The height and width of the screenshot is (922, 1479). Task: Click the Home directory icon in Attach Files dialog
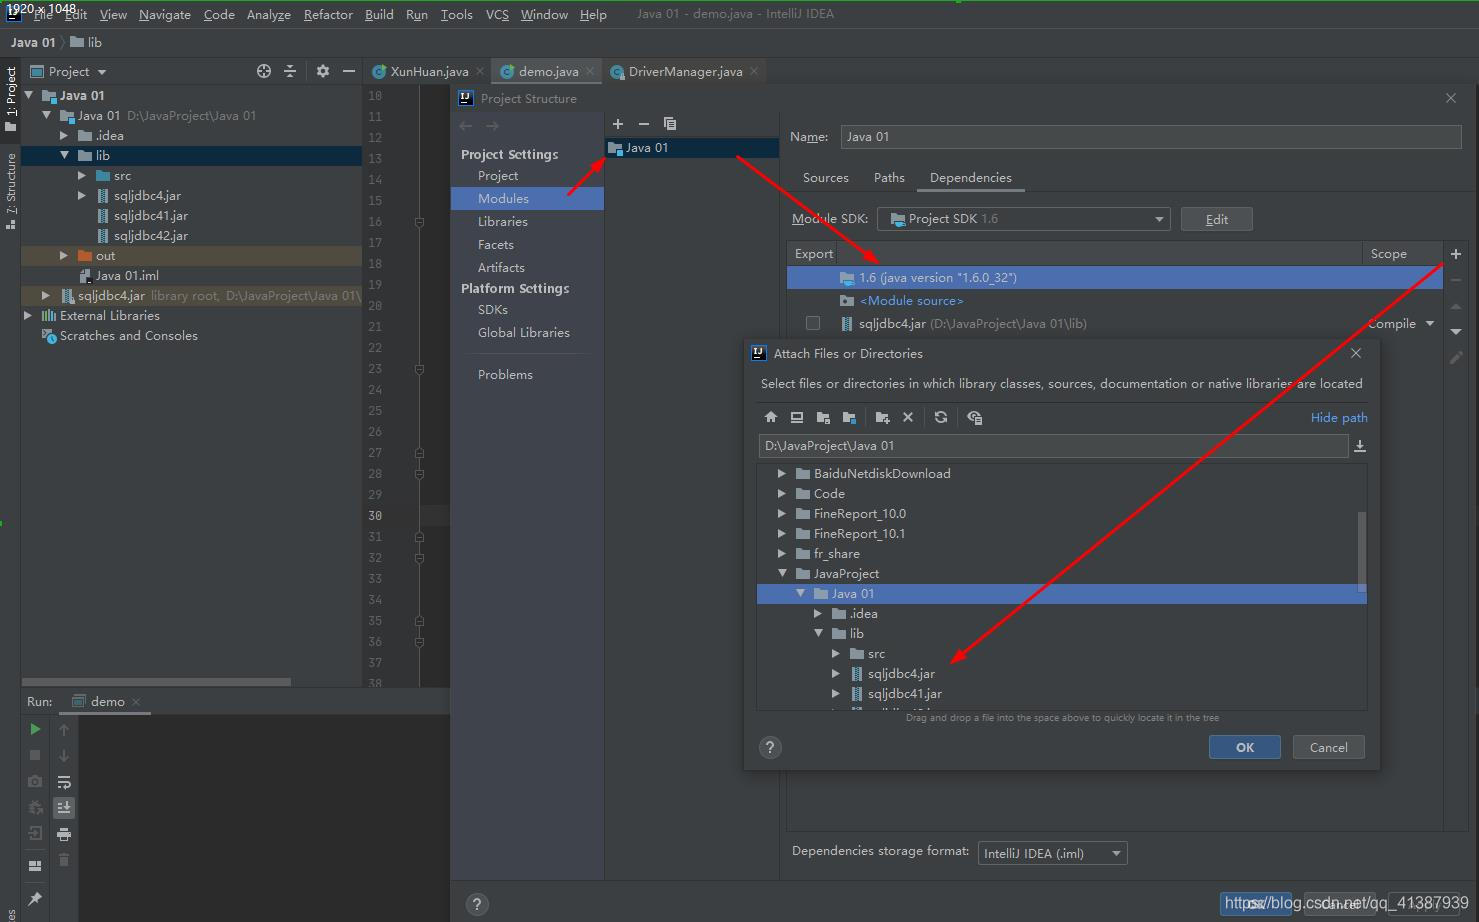[x=770, y=417]
